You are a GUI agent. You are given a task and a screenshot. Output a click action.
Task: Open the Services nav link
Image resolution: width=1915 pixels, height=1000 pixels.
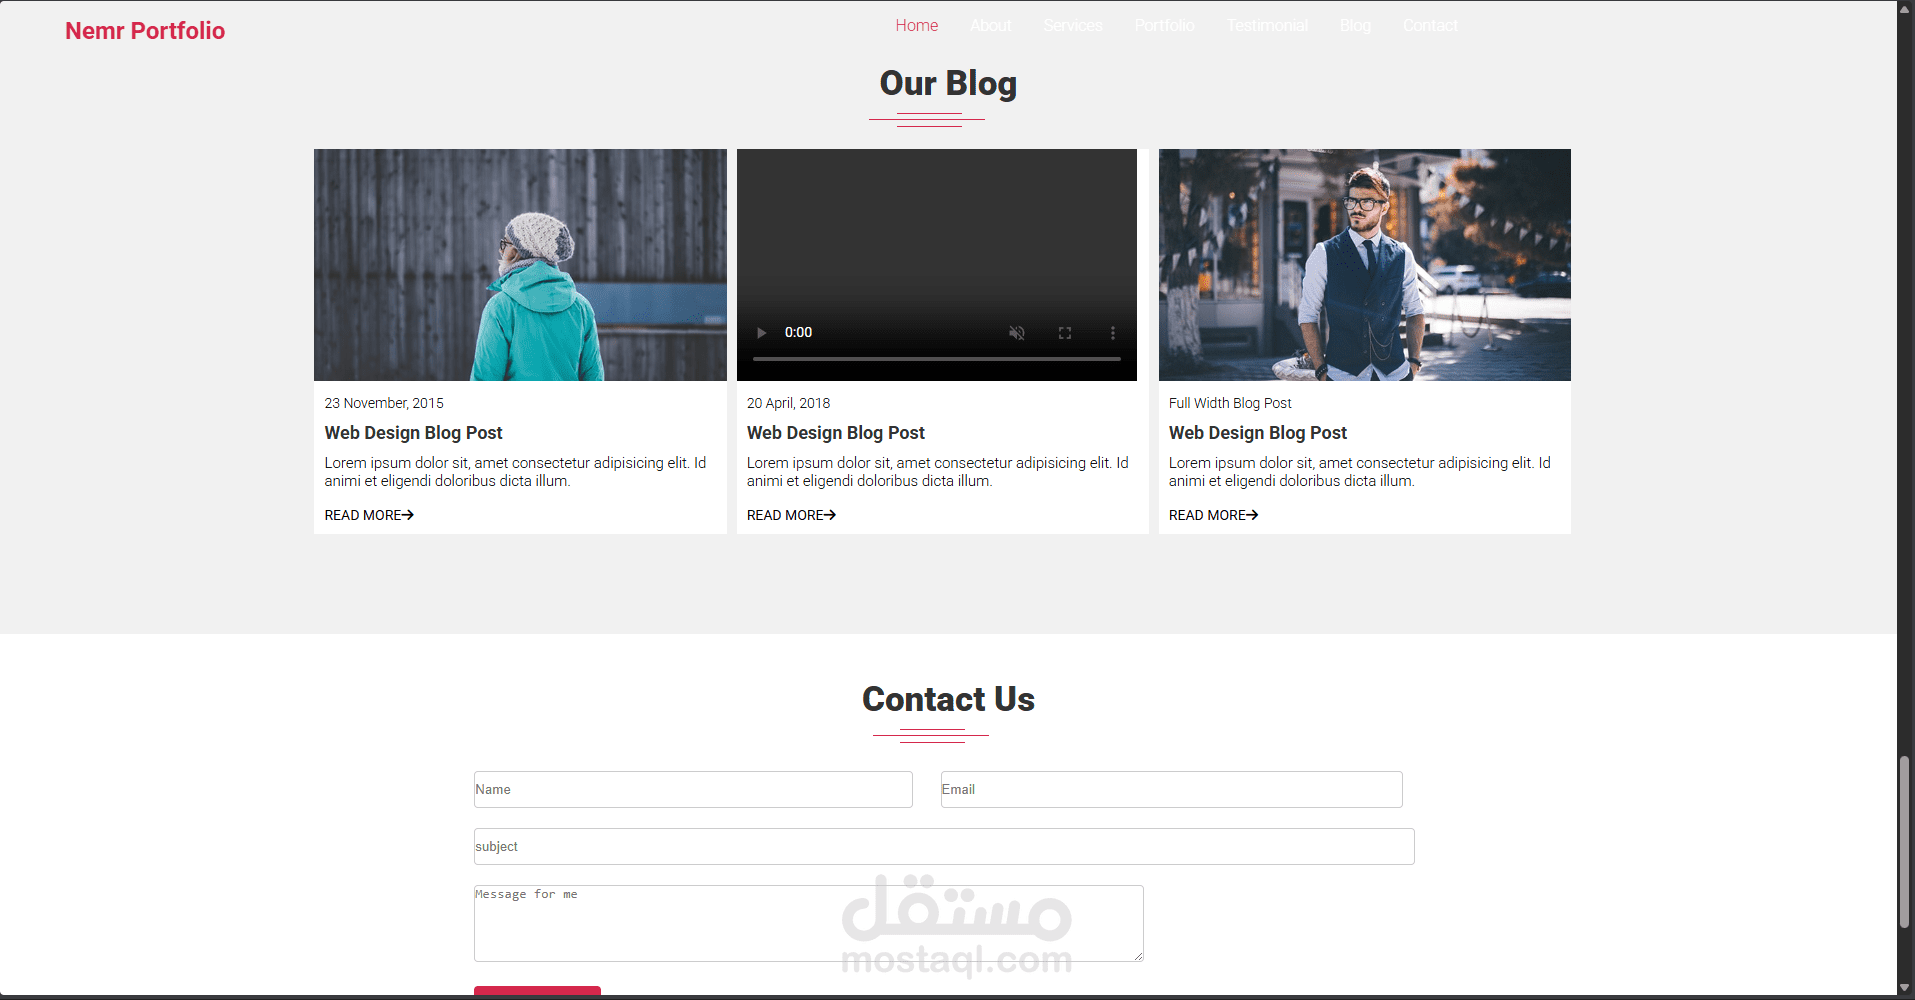[x=1073, y=25]
